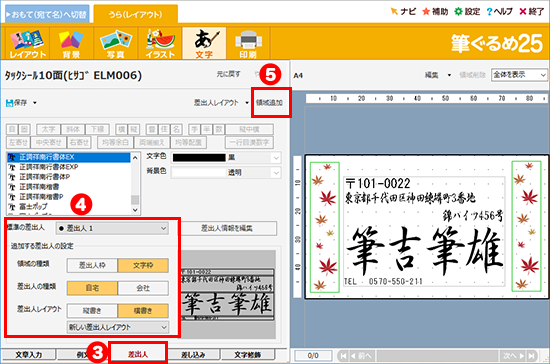Open the レイアウト layout tool
The width and height of the screenshot is (550, 364).
(27, 43)
